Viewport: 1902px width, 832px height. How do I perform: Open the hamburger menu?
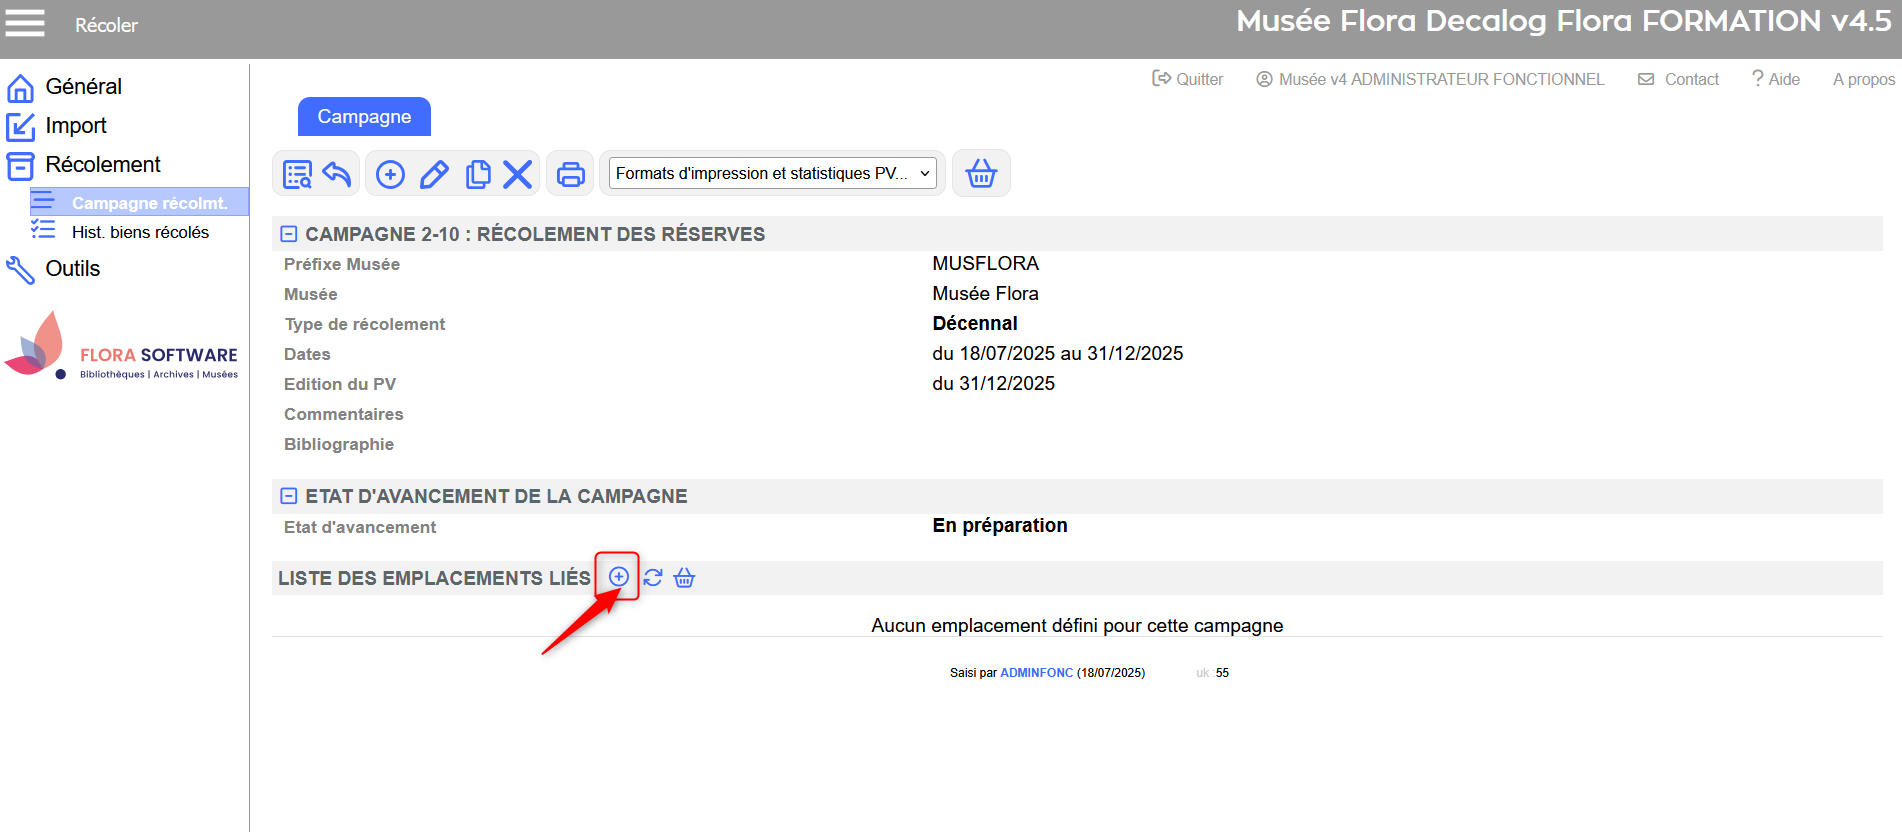[25, 23]
